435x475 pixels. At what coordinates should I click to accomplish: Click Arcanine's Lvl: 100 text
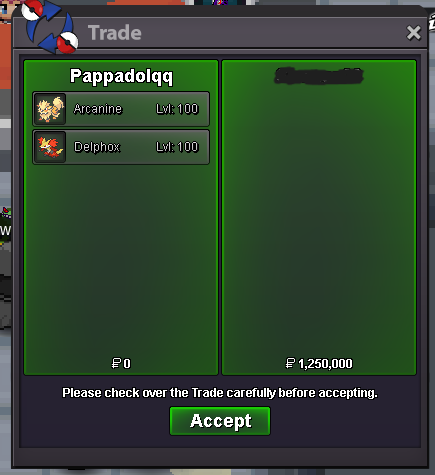coord(177,109)
